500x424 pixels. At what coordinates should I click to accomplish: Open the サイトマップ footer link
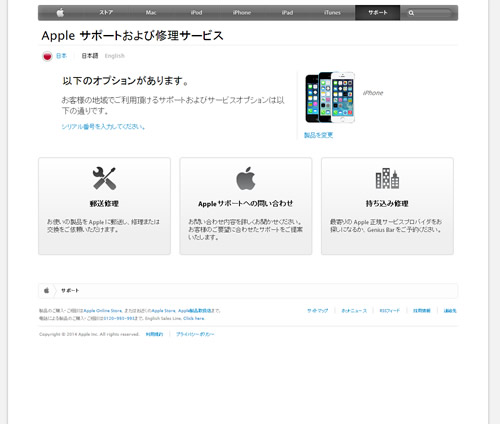318,311
